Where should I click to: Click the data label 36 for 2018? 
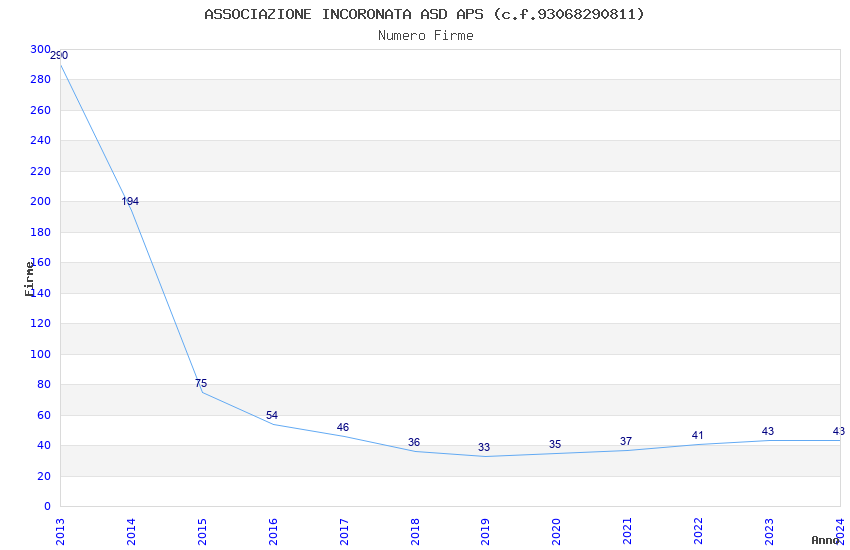pyautogui.click(x=414, y=442)
